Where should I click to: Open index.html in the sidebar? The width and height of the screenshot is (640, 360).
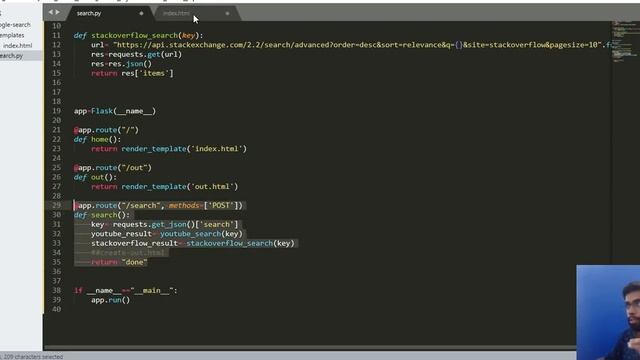coord(18,46)
